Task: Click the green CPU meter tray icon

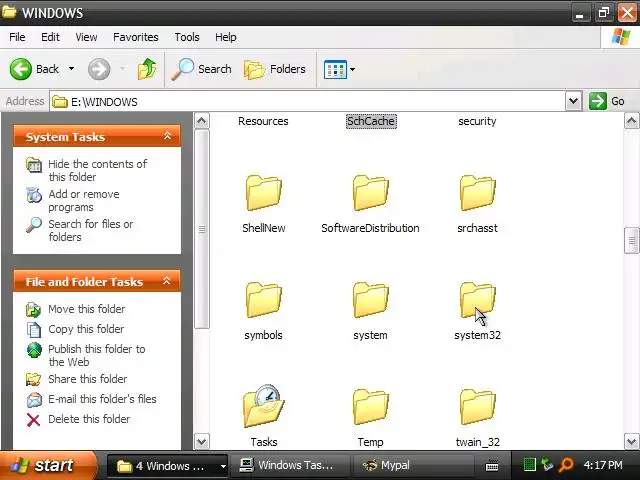Action: [x=529, y=465]
